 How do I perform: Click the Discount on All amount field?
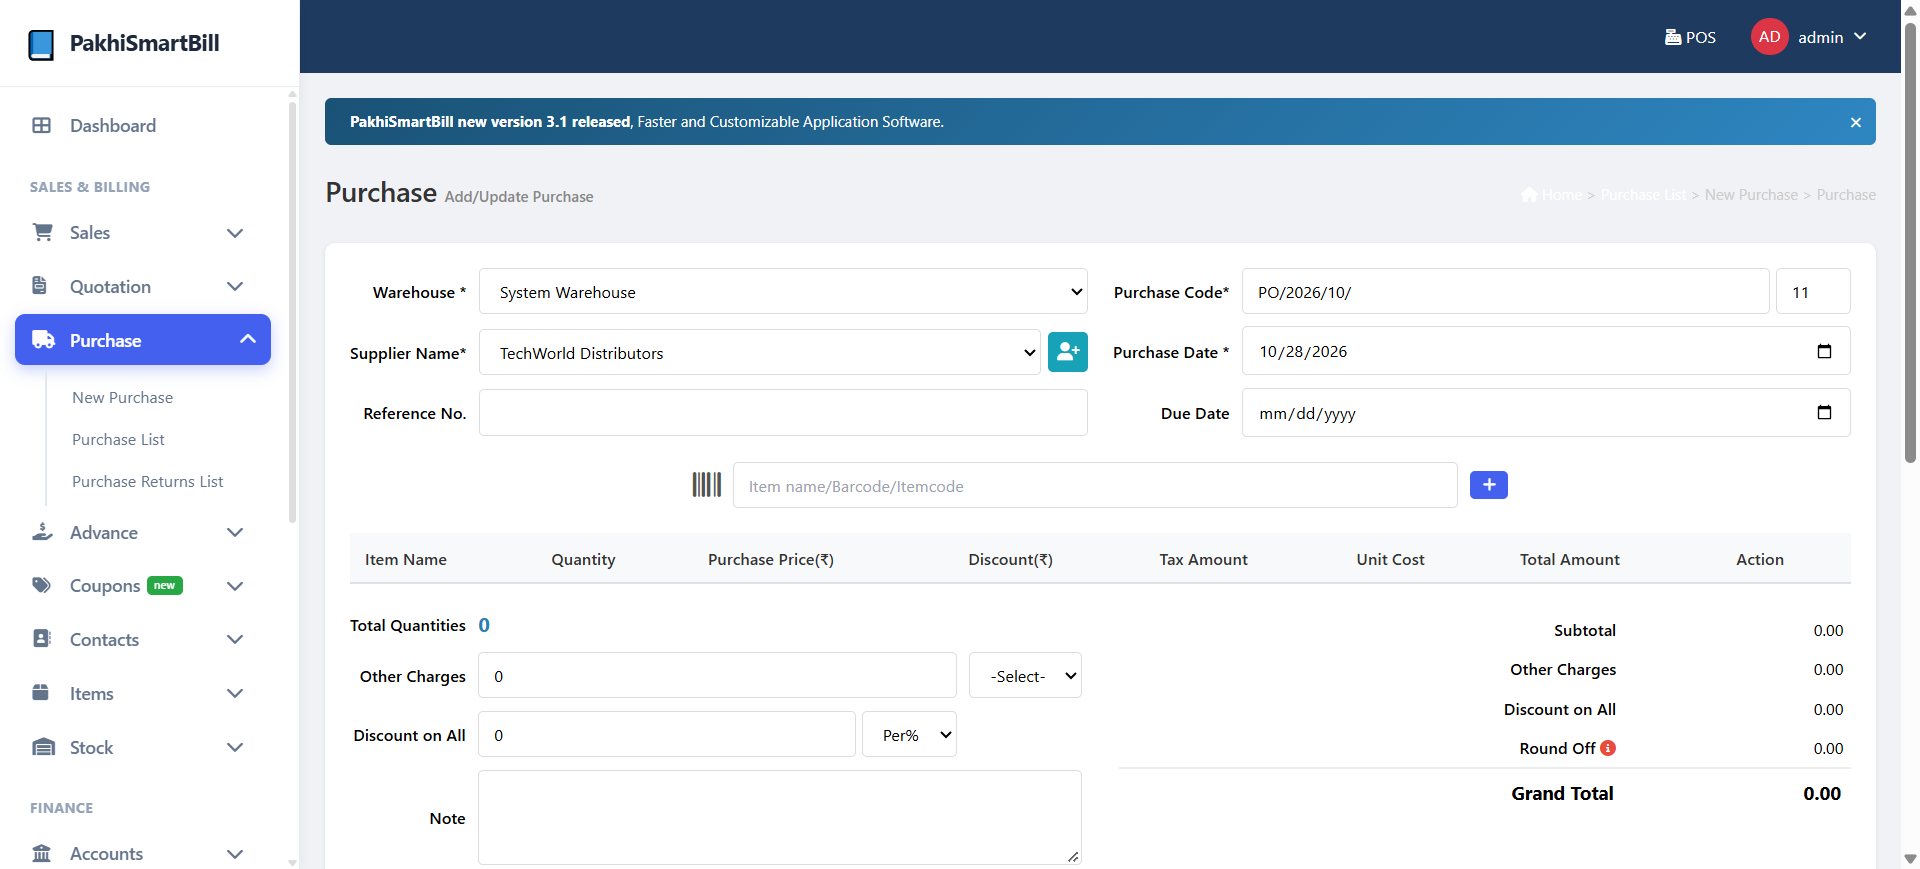[x=667, y=734]
